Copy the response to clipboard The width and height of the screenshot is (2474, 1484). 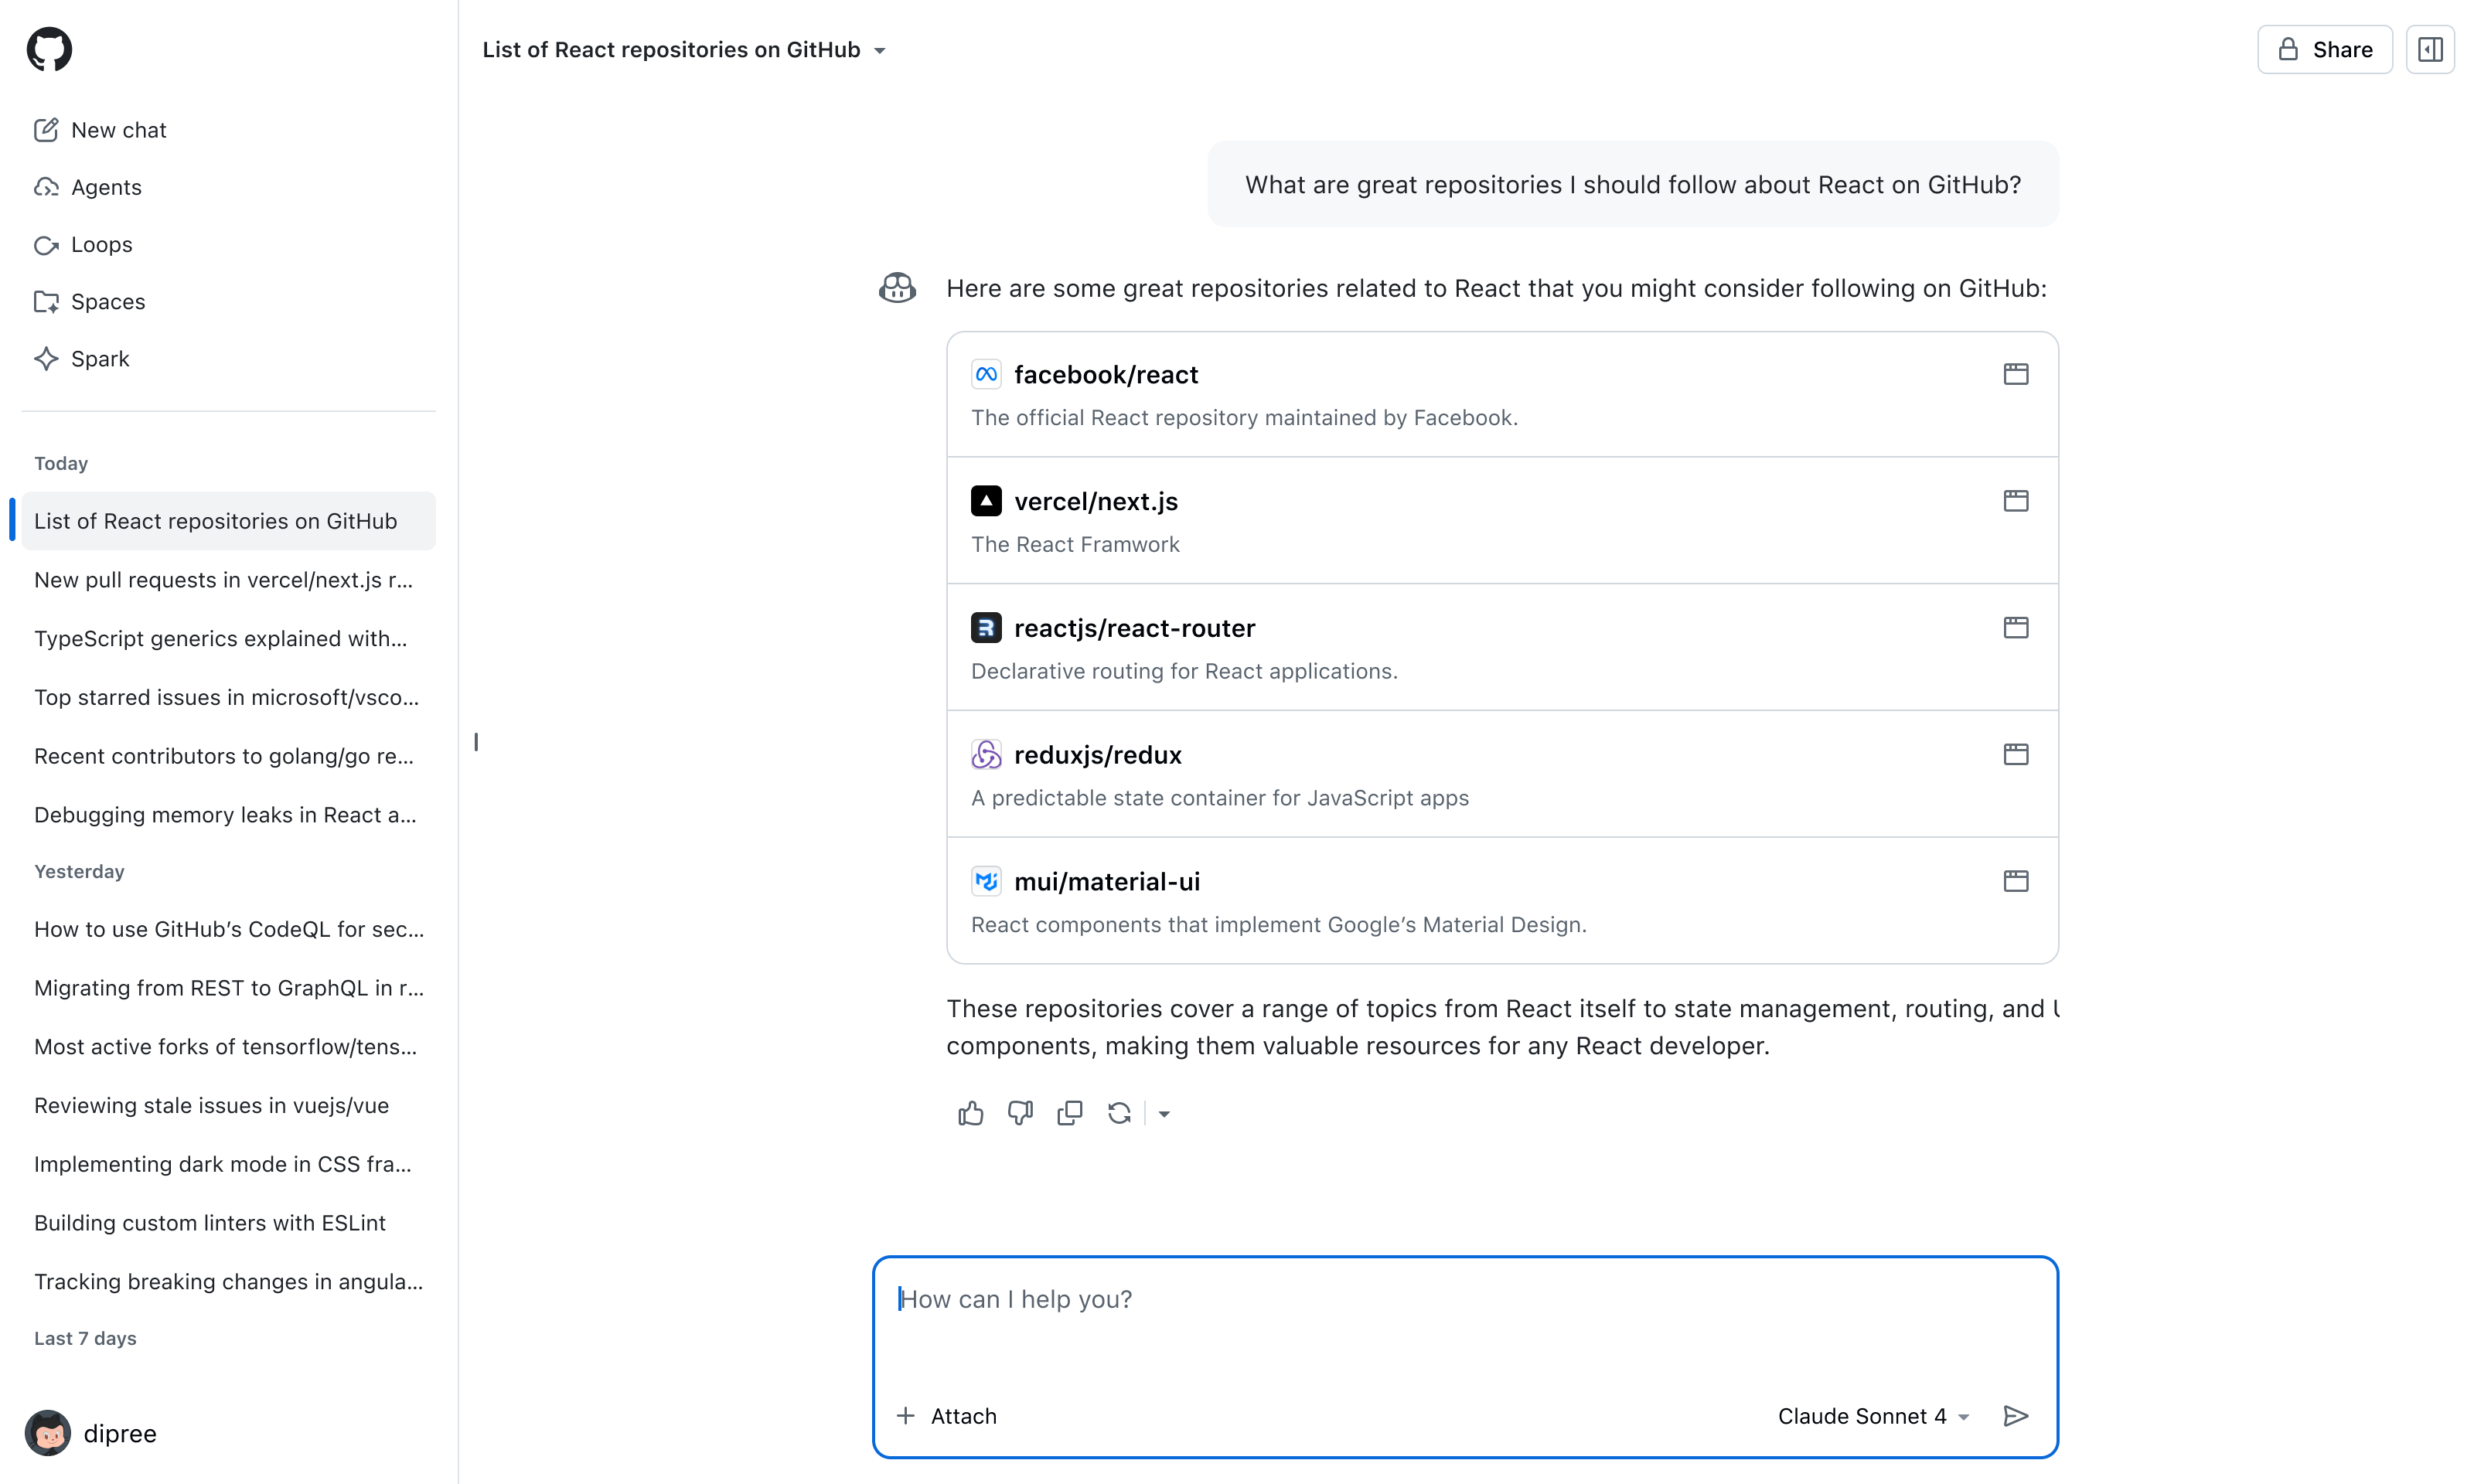1069,1113
